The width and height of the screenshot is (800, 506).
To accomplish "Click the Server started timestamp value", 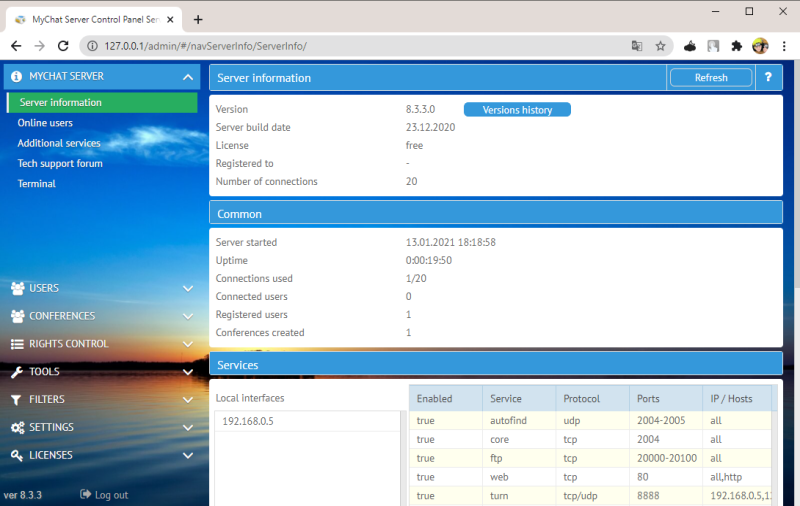I will [x=451, y=242].
